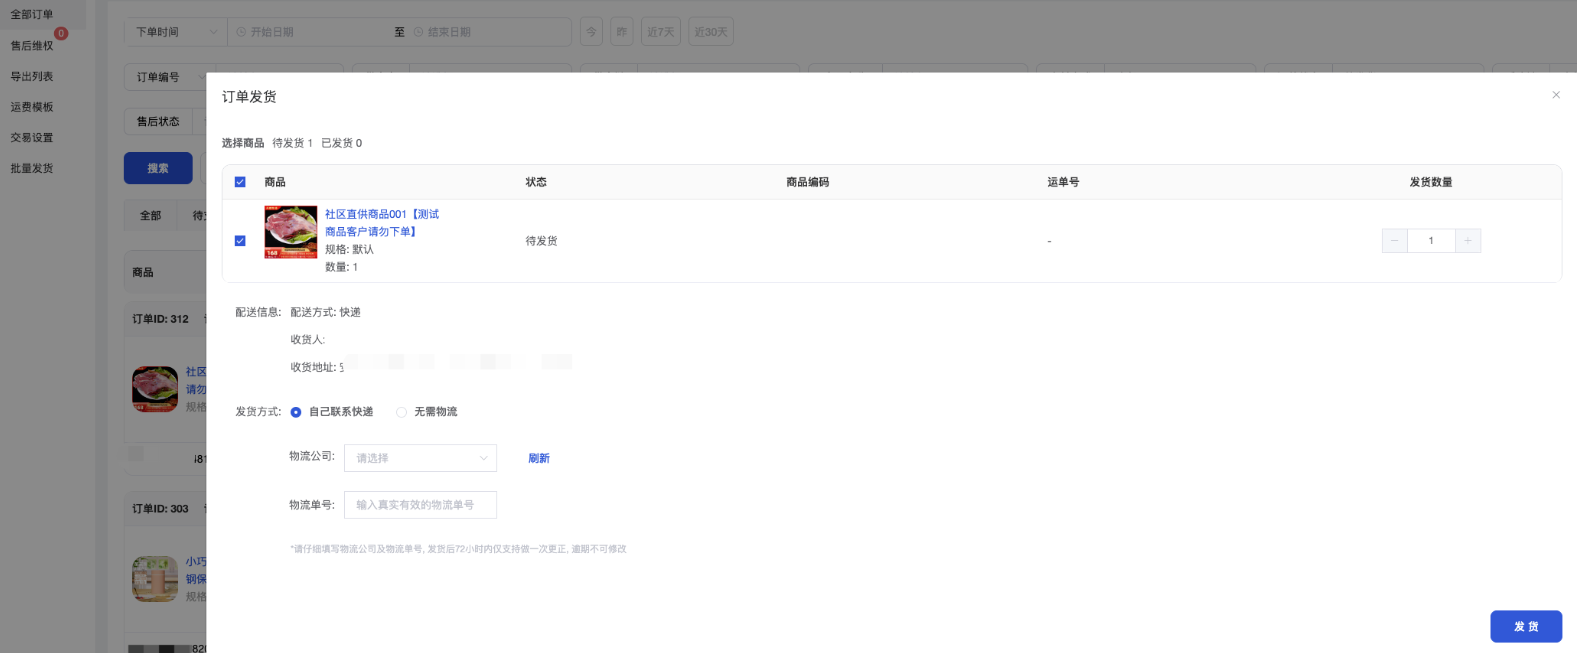The width and height of the screenshot is (1577, 653).
Task: Click the product thumbnail in shipment table
Action: pyautogui.click(x=290, y=232)
